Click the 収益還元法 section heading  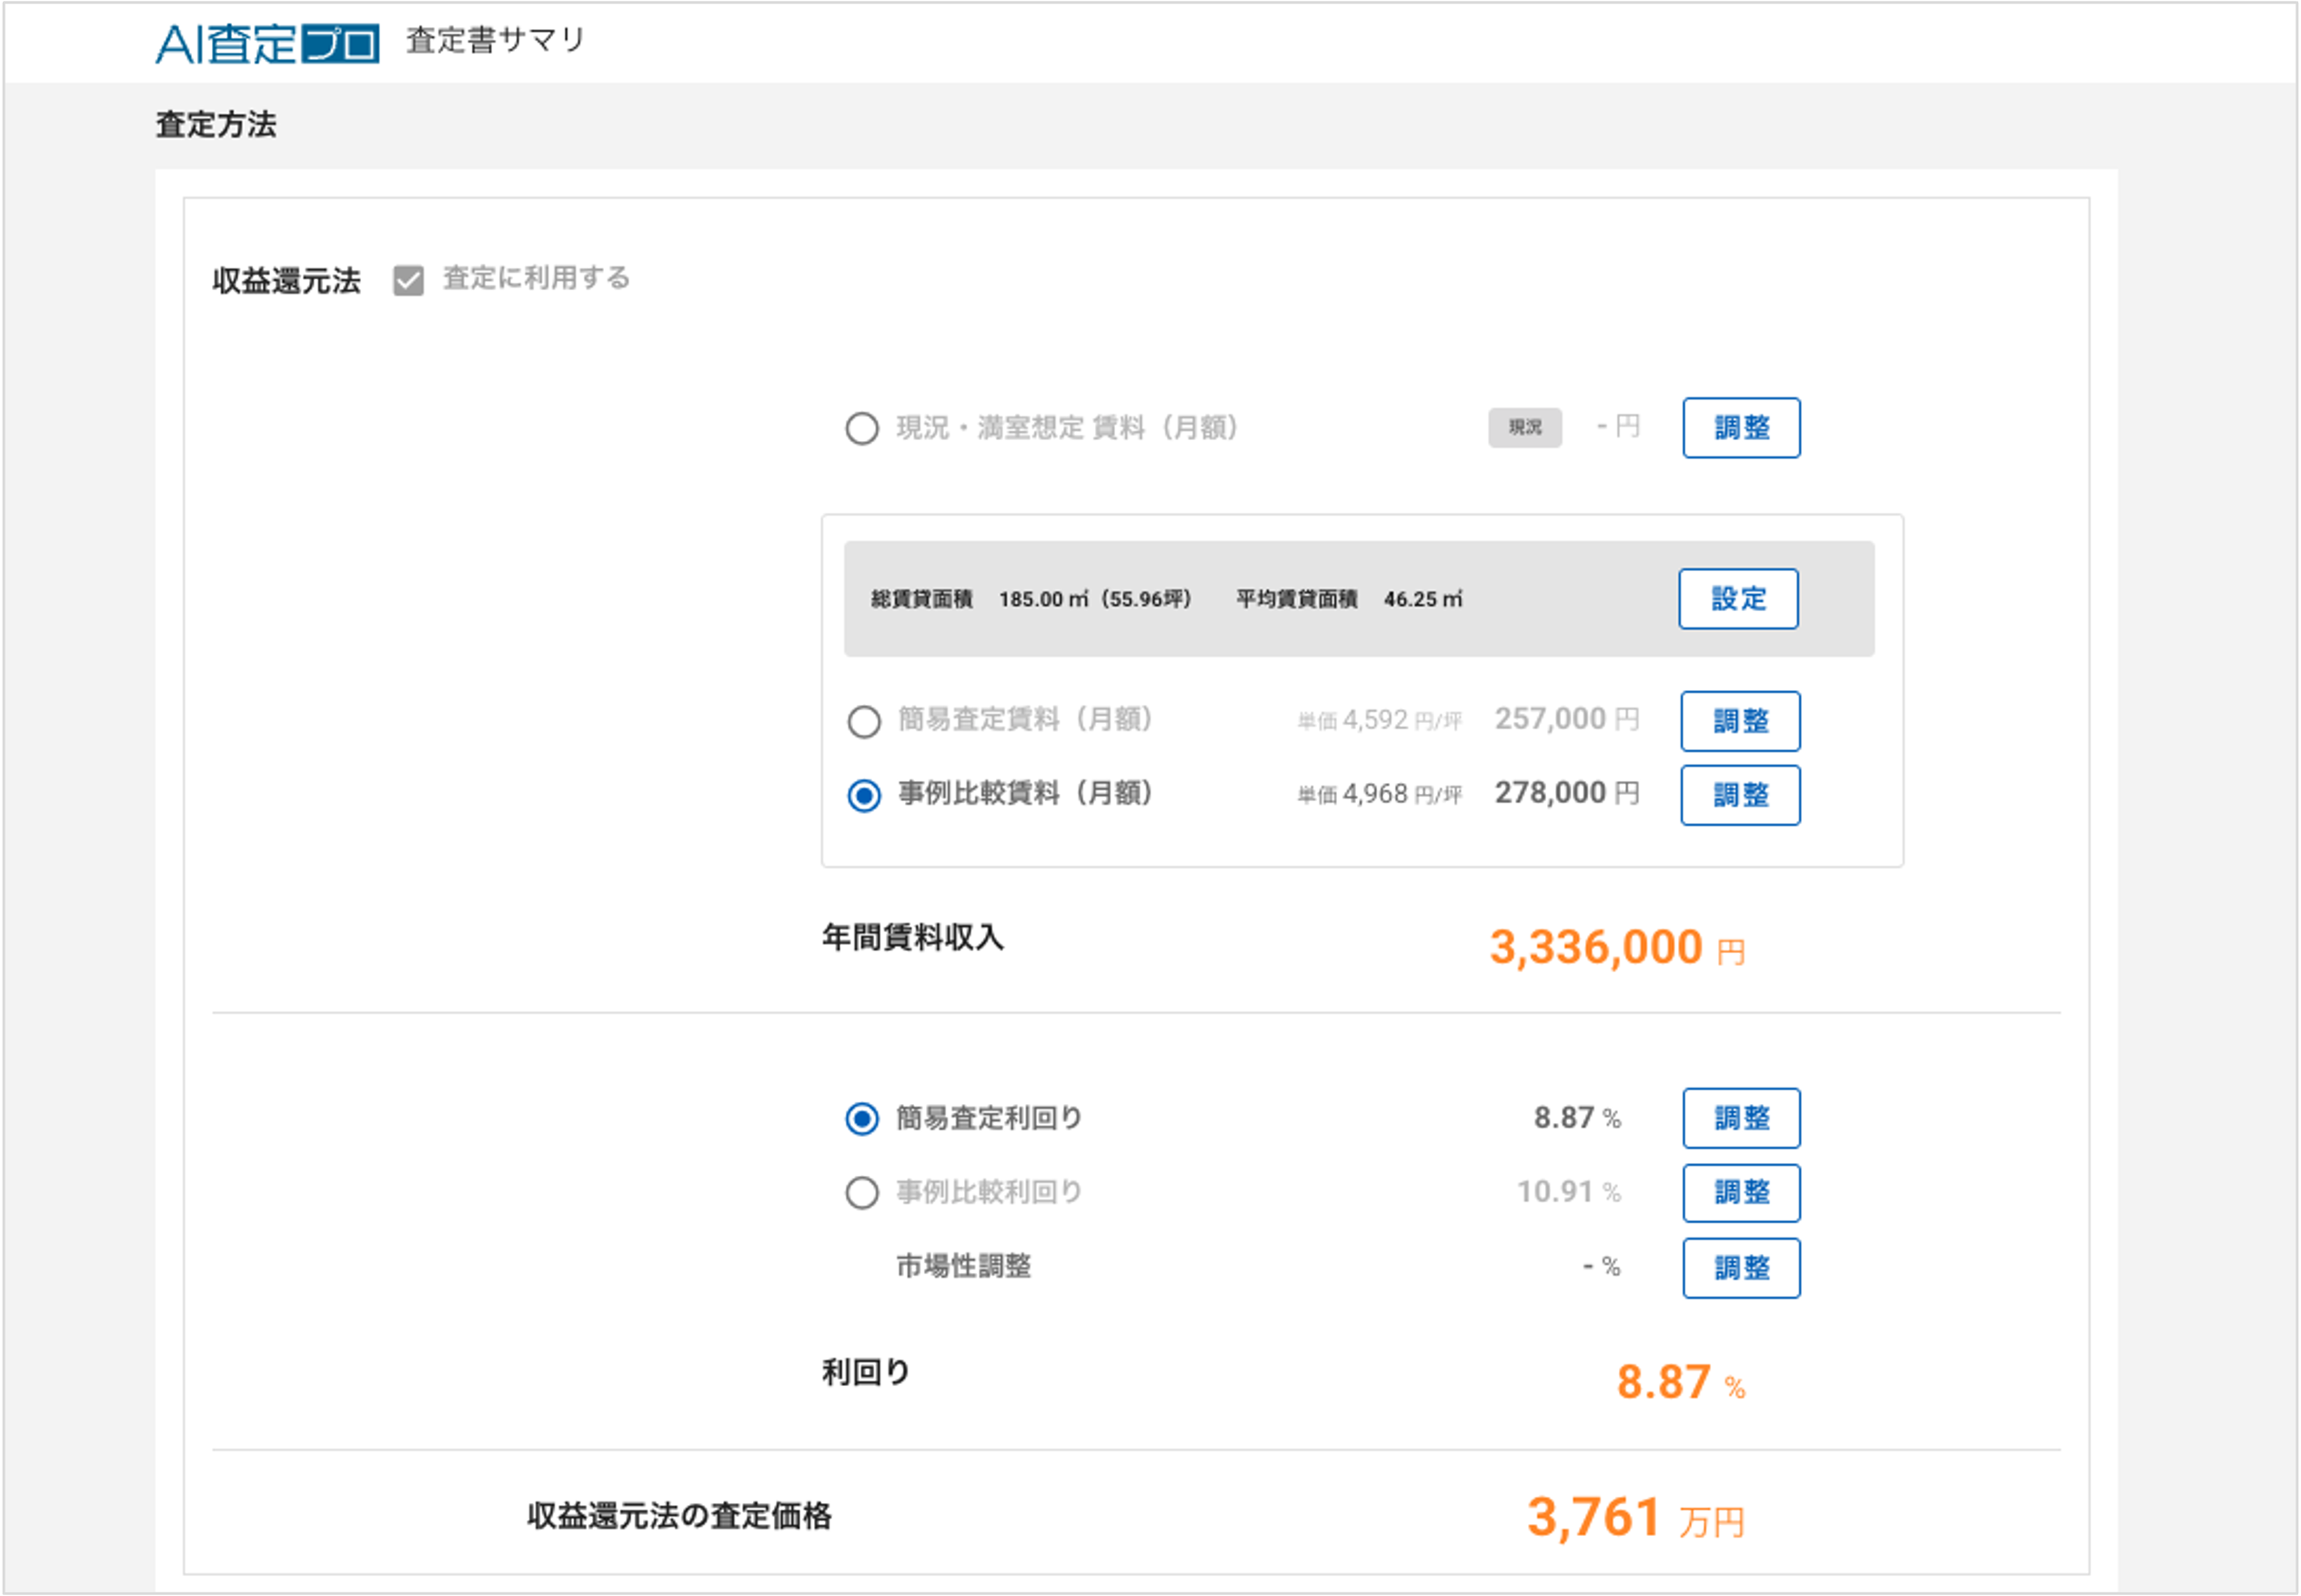point(286,281)
